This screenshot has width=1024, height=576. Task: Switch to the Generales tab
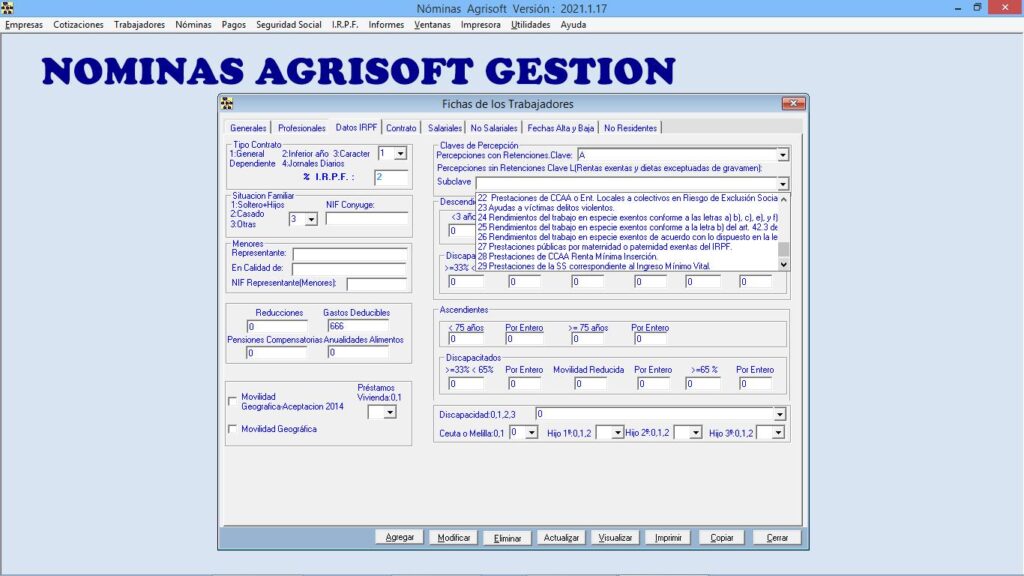point(248,128)
